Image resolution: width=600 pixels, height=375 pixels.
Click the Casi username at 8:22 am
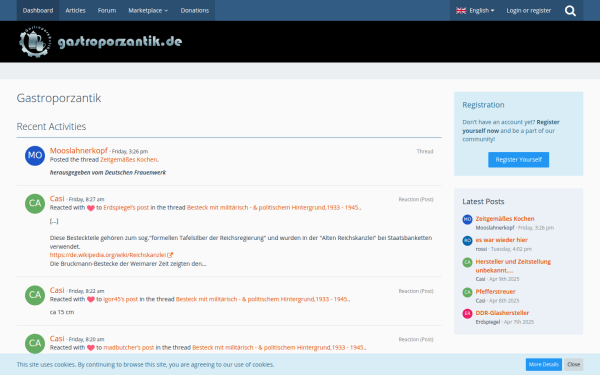coord(57,290)
